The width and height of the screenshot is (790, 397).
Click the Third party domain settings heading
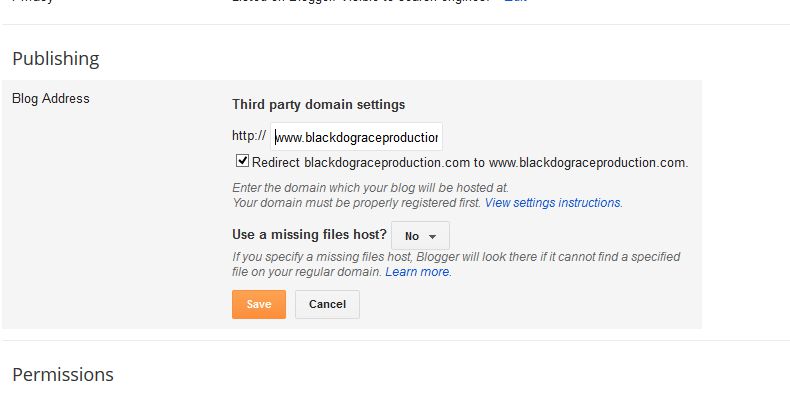tap(318, 104)
